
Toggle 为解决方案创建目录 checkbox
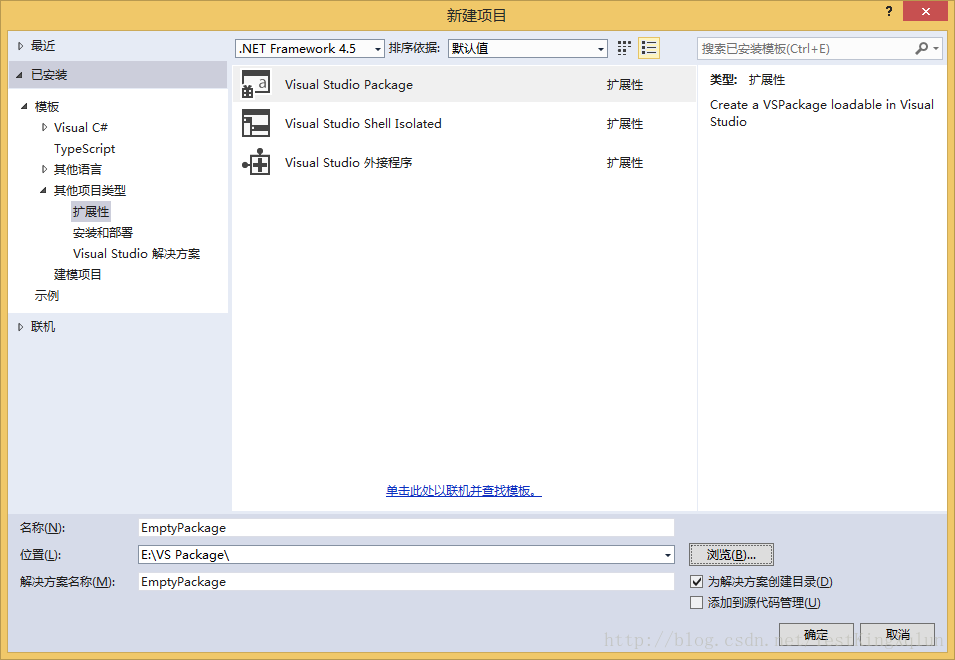pos(696,581)
